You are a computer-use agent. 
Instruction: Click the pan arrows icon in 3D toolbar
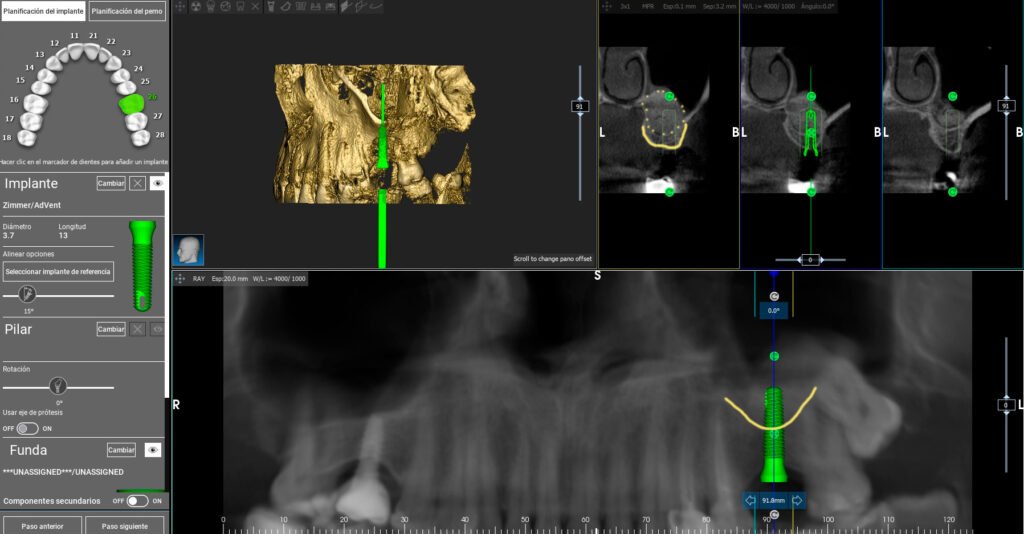click(x=180, y=7)
